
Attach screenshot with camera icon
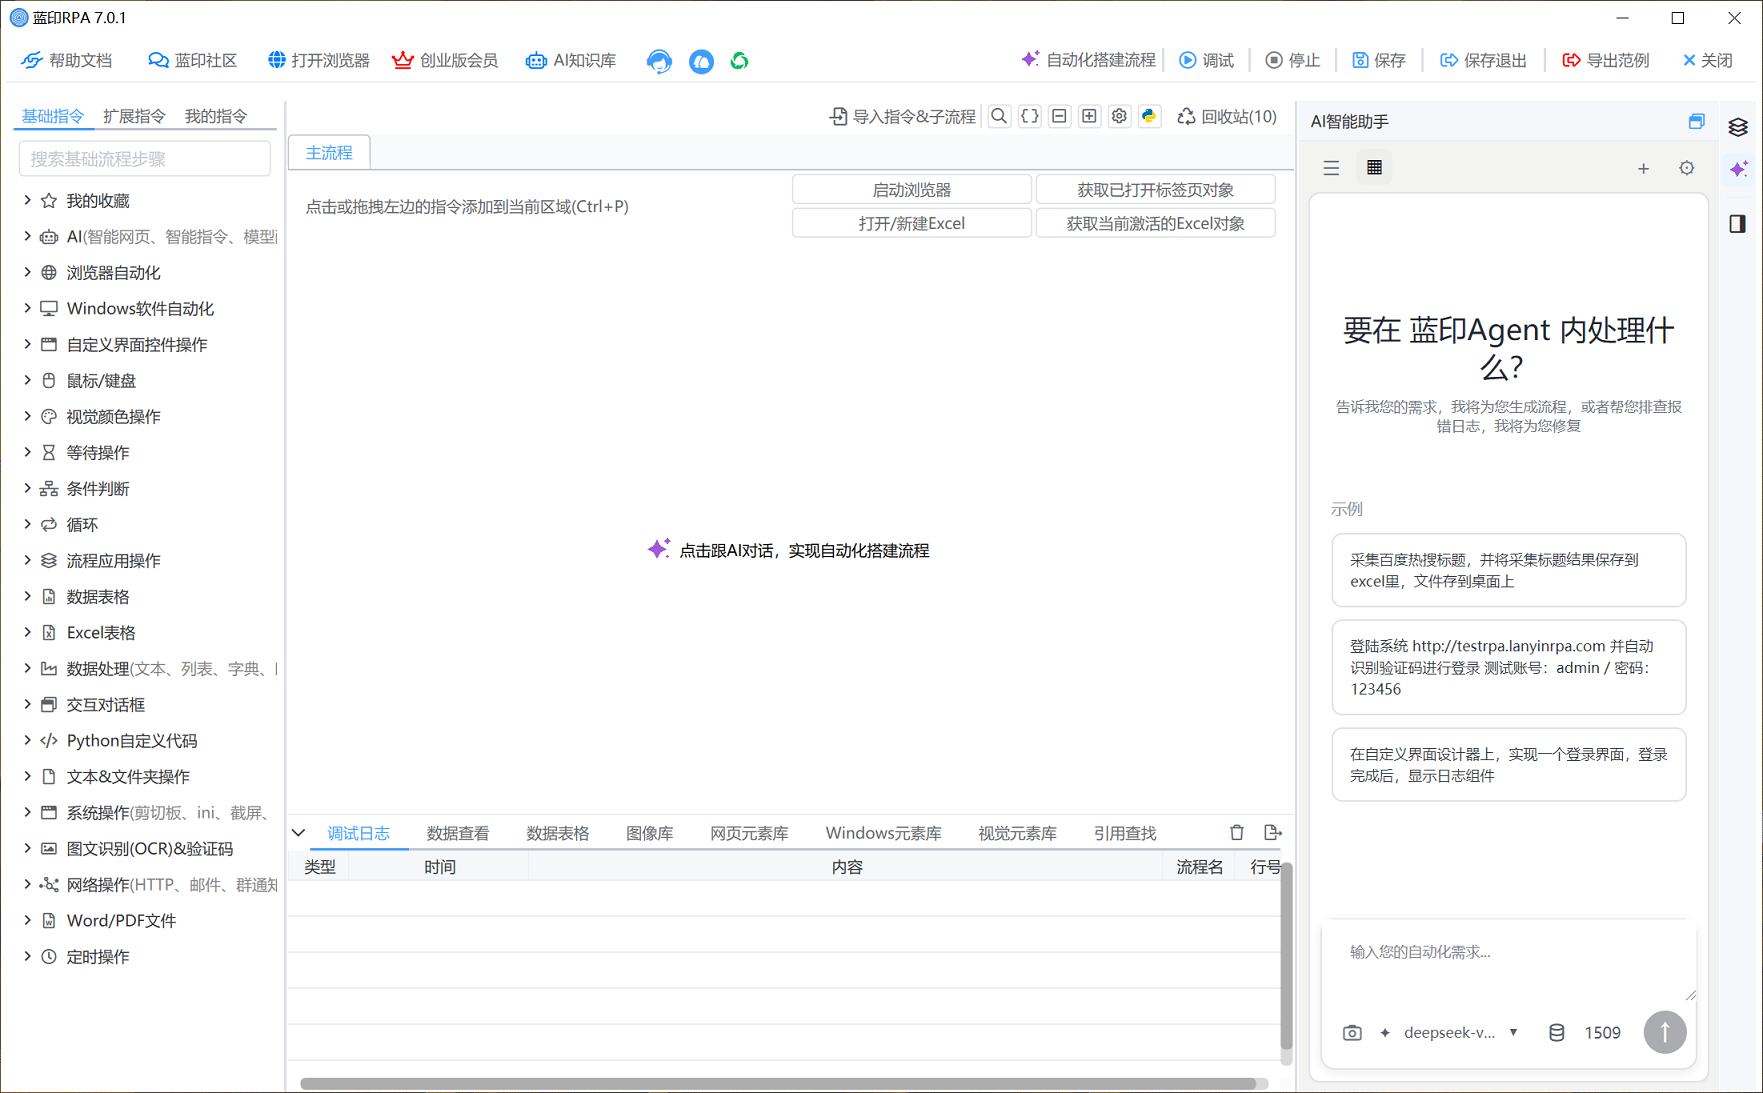click(x=1352, y=1032)
